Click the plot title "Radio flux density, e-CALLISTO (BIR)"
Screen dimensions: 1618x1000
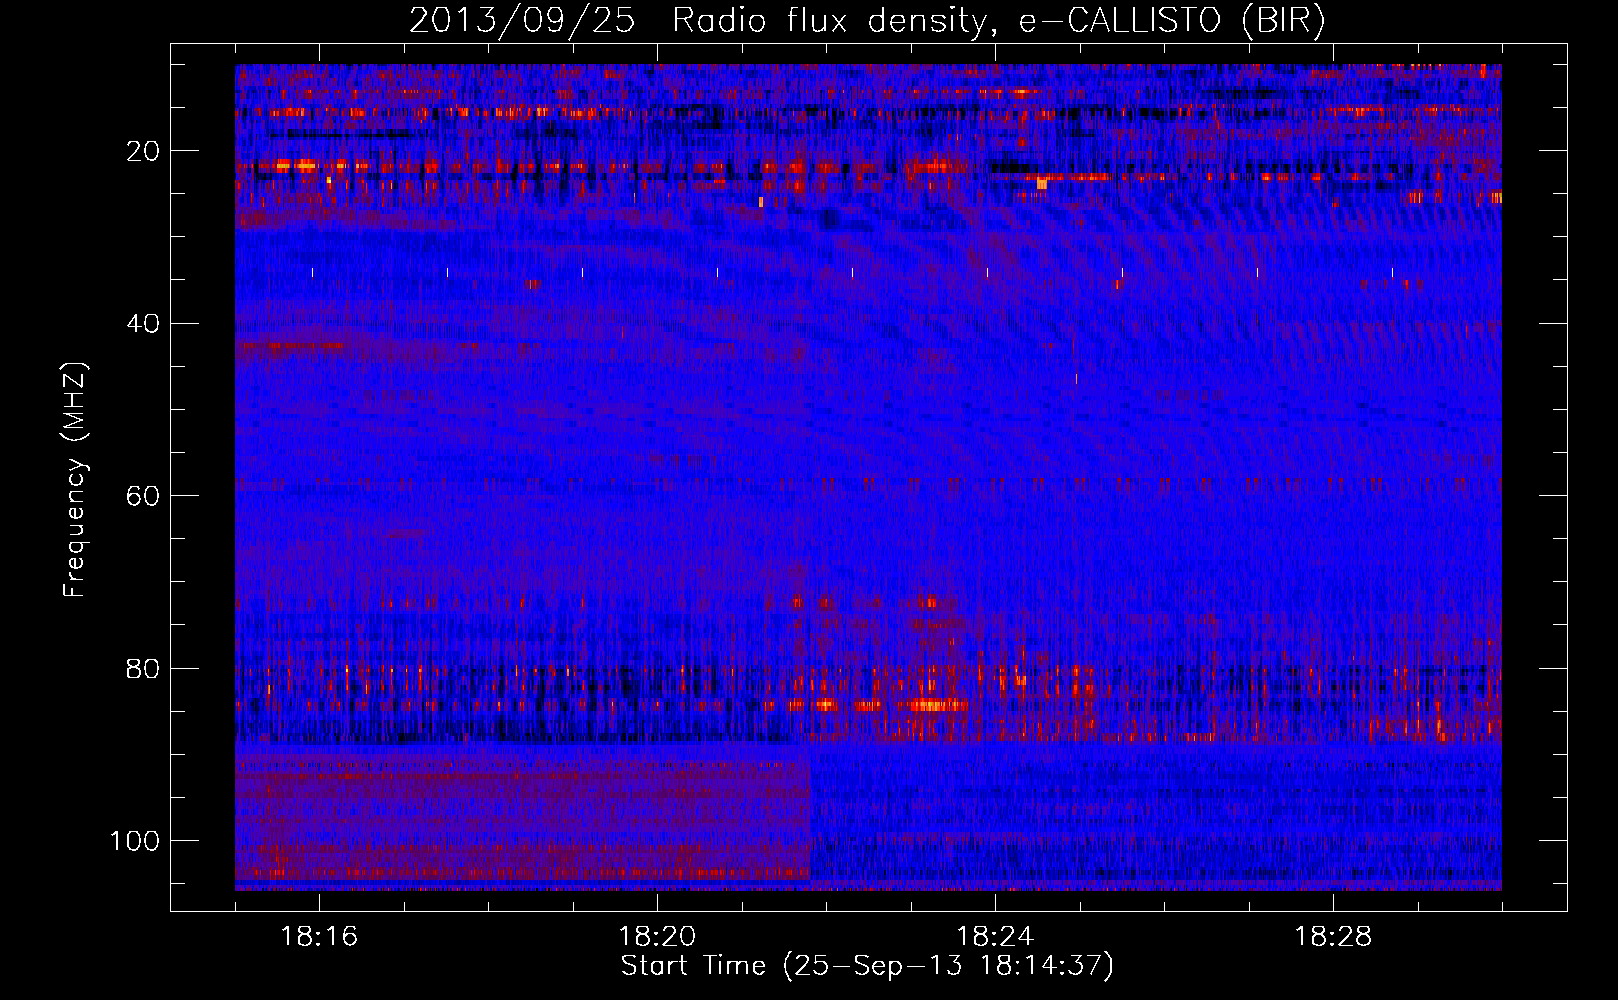(998, 22)
